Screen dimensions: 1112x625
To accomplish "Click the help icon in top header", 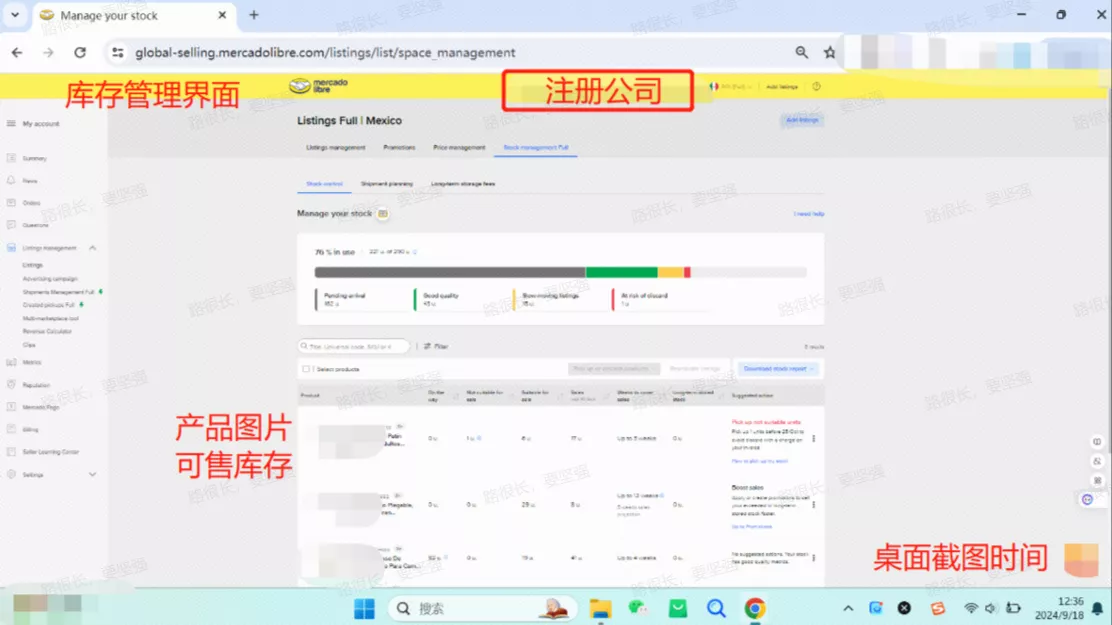I will [816, 87].
